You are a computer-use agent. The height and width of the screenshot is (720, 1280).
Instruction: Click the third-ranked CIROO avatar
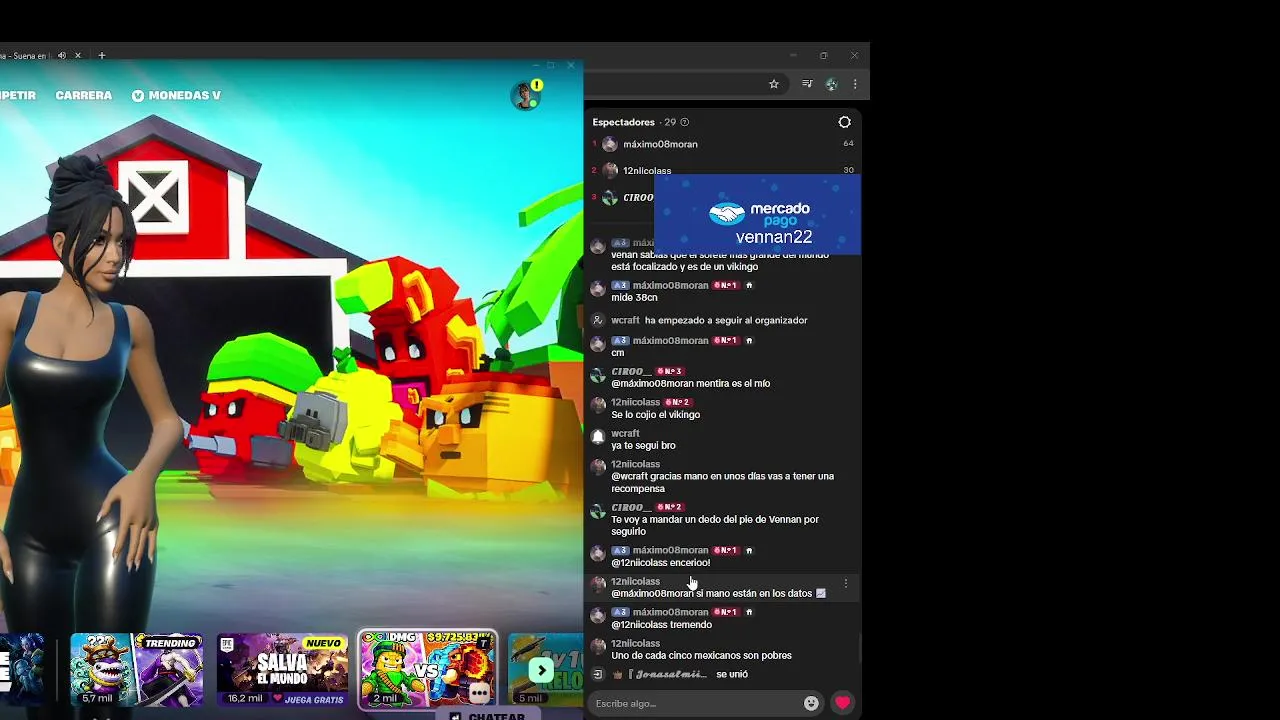[609, 197]
